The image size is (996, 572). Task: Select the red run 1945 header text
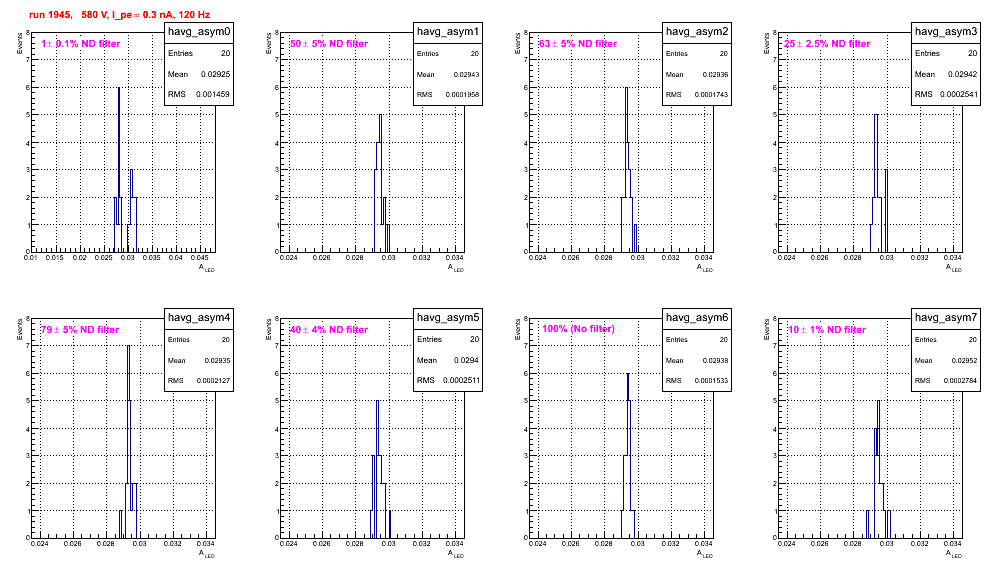click(119, 15)
